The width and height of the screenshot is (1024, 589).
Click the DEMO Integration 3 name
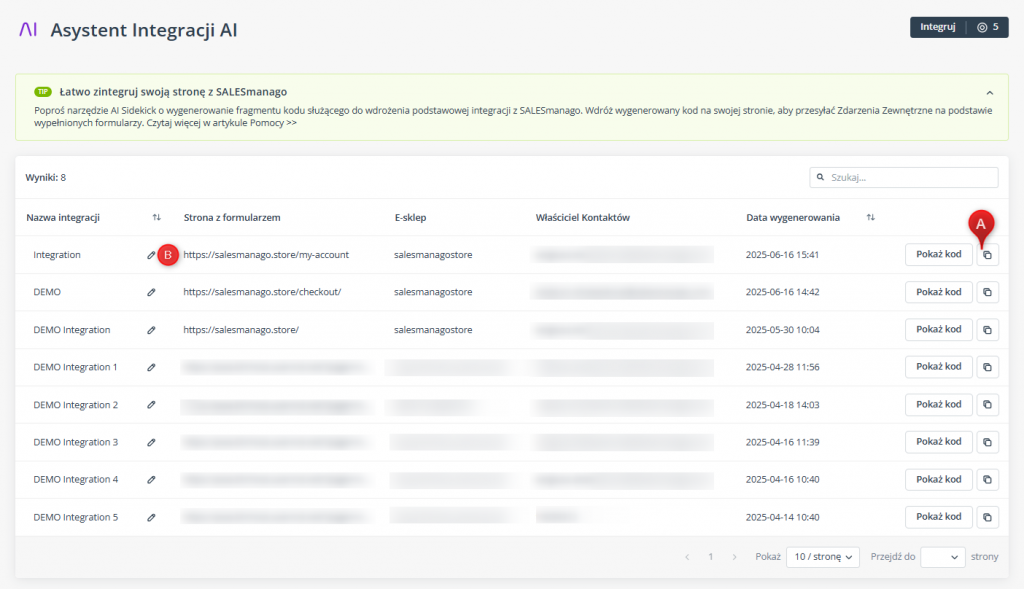click(x=76, y=442)
